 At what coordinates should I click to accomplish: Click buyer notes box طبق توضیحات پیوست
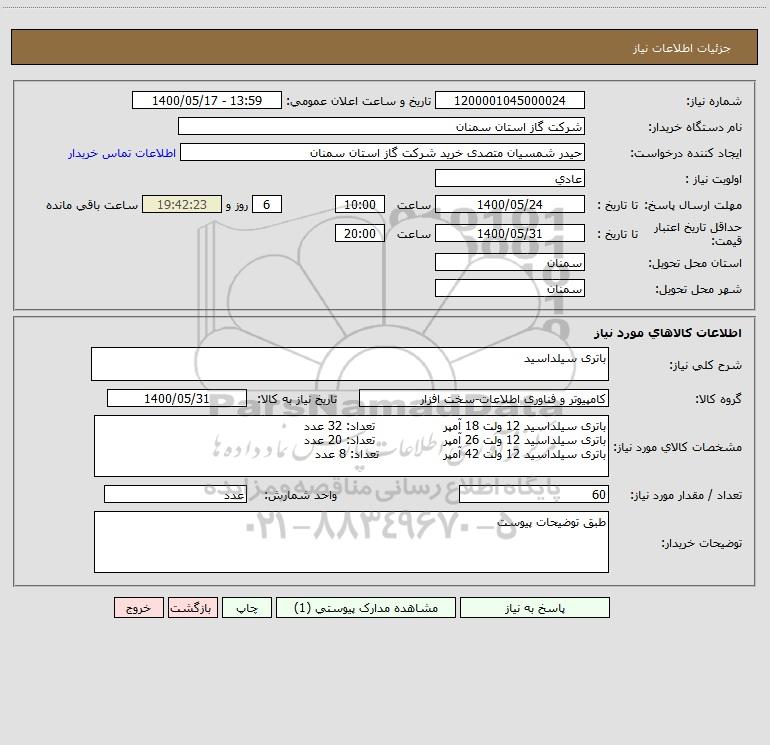coord(351,542)
